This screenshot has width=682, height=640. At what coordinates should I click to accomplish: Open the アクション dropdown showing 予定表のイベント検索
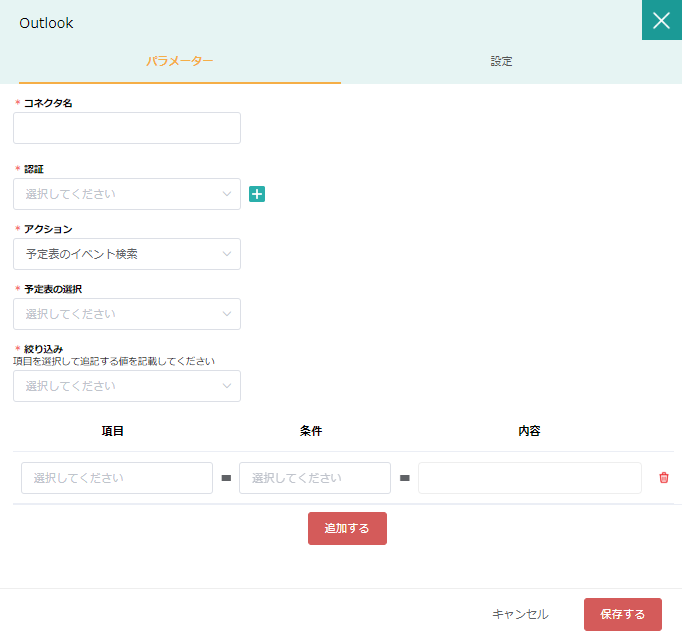pyautogui.click(x=127, y=254)
